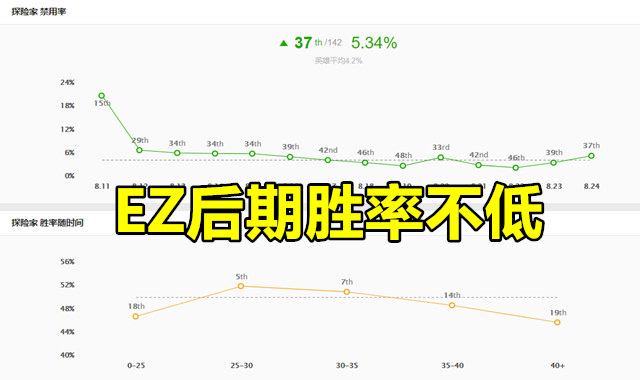Screen dimensions: 640x380
Task: Click the 42nd point right of 33rd
Action: 478,165
